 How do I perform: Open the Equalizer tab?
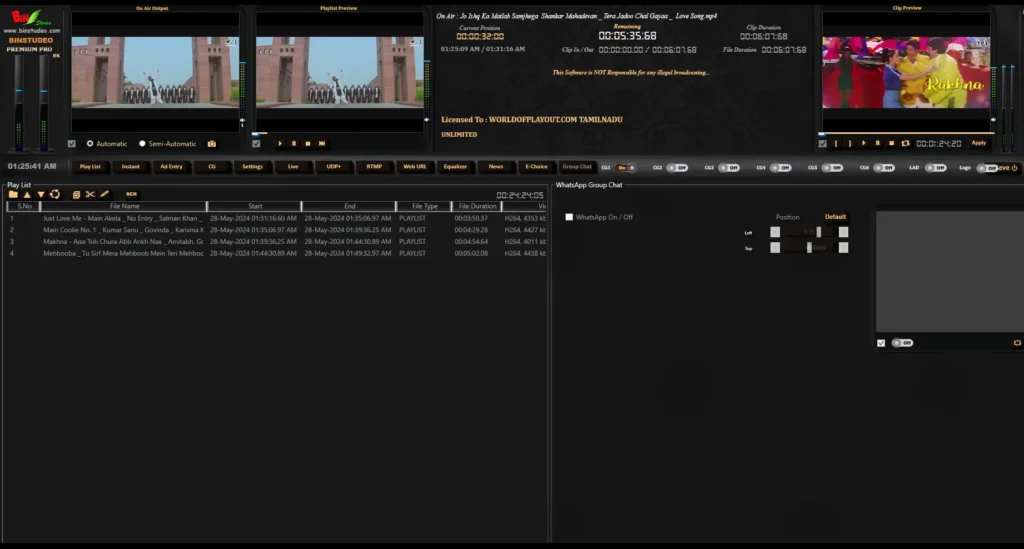point(455,166)
